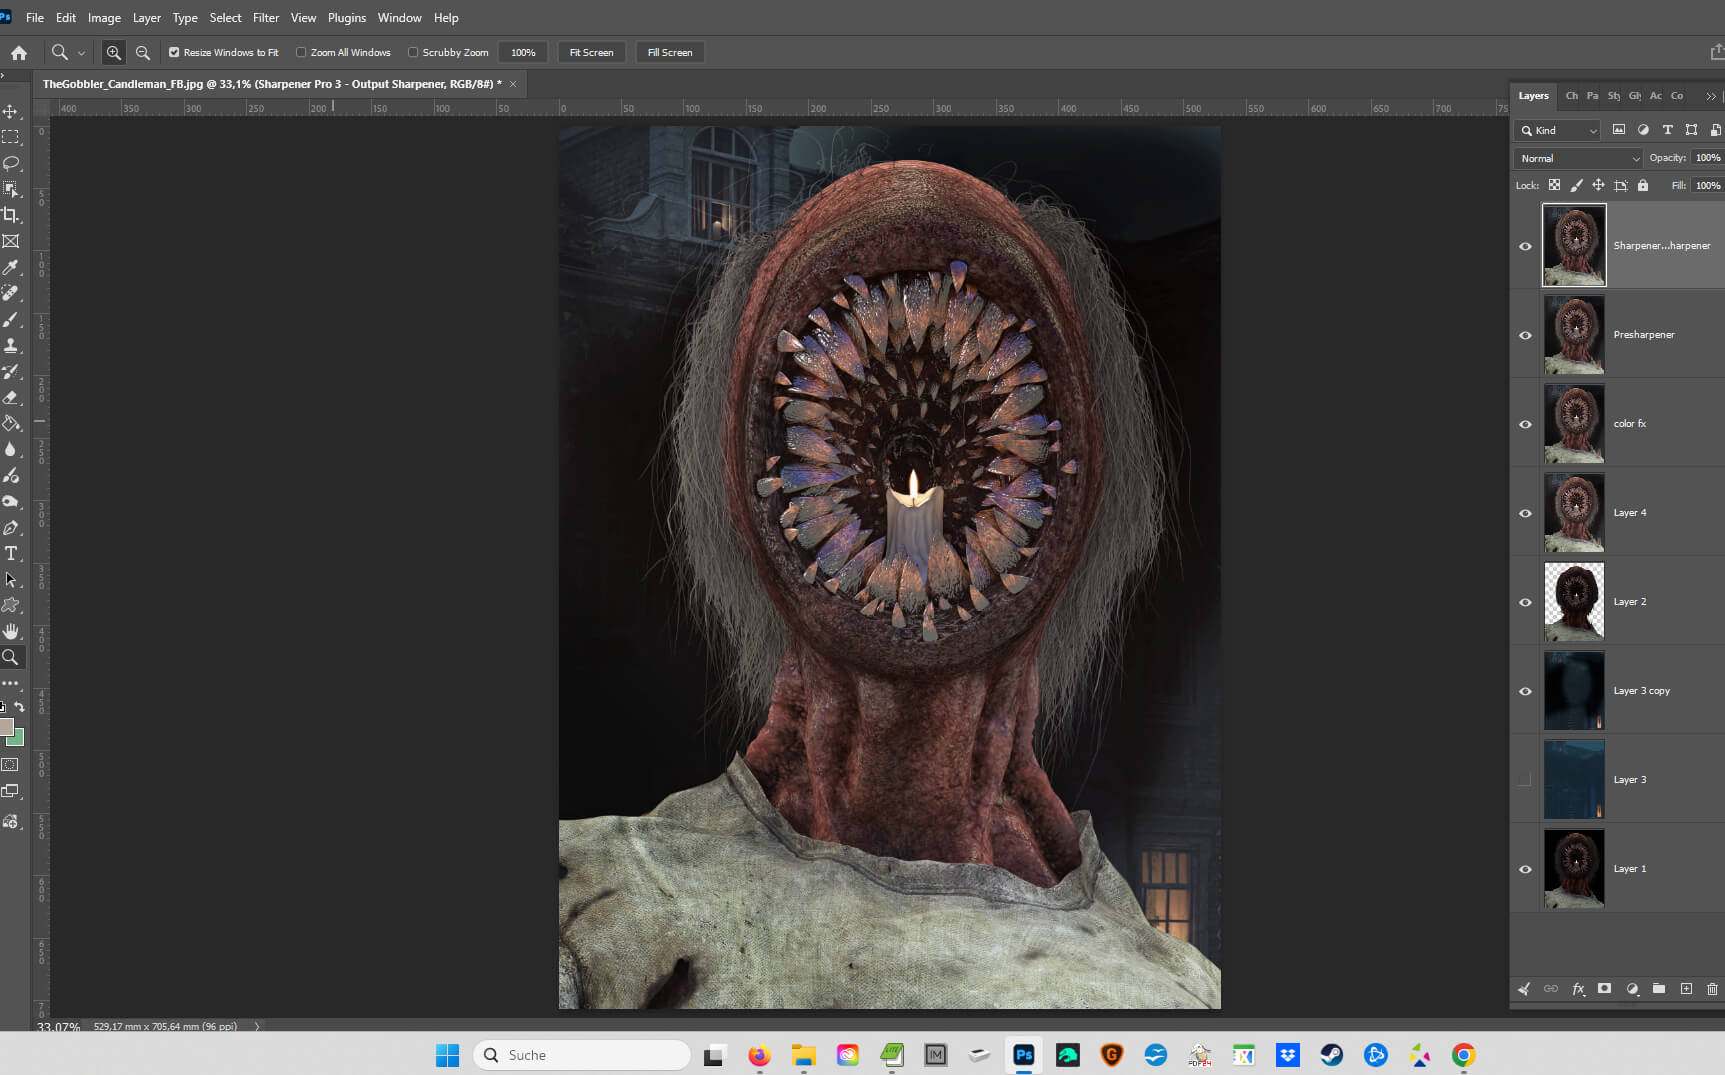The height and width of the screenshot is (1075, 1725).
Task: Hide the Presharpener layer
Action: tap(1525, 335)
